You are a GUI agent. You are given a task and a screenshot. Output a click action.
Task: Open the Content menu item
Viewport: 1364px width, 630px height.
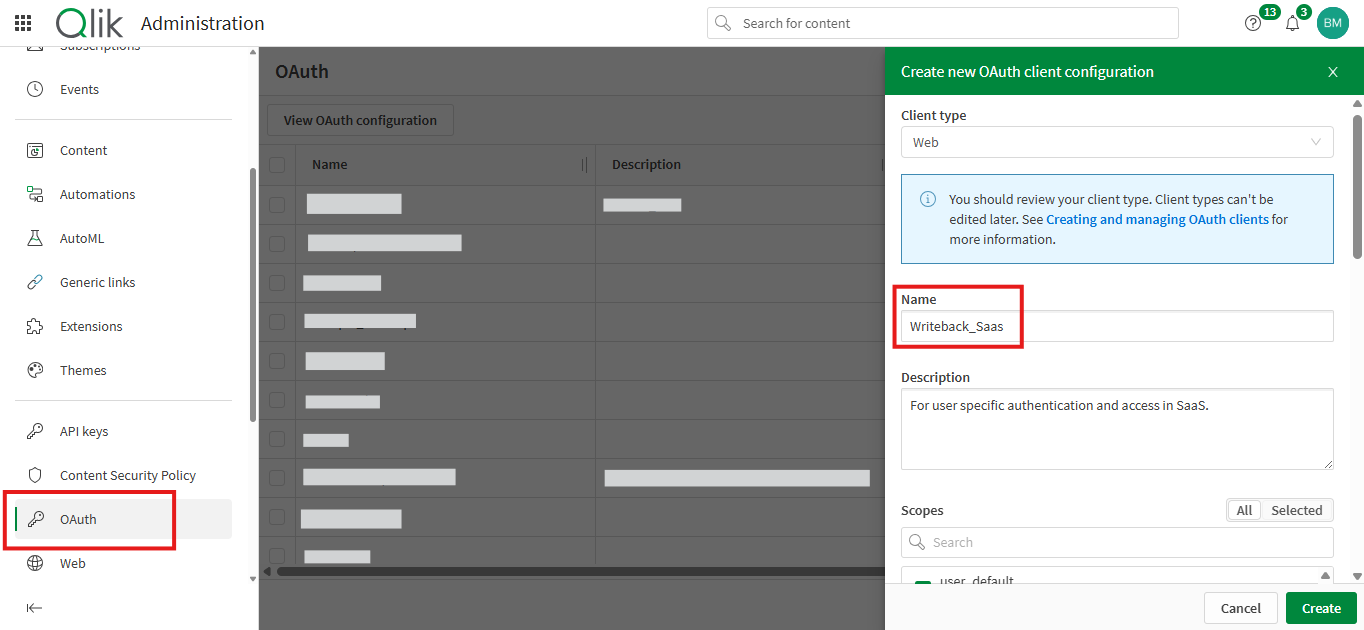83,150
